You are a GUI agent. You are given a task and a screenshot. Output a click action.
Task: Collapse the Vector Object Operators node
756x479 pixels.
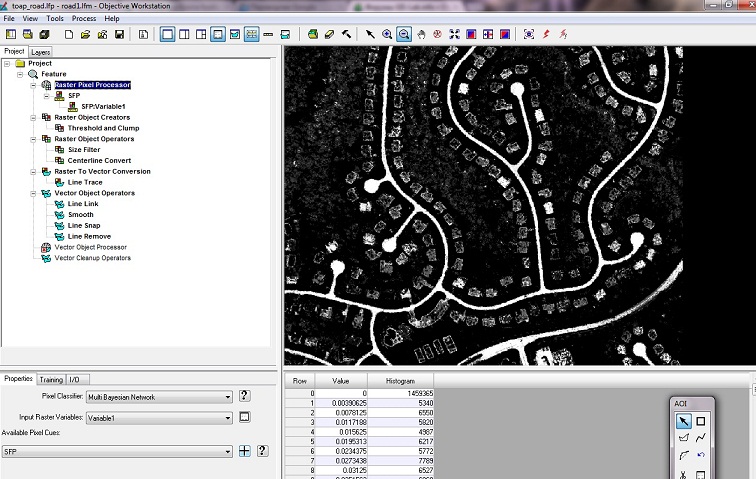(x=33, y=193)
